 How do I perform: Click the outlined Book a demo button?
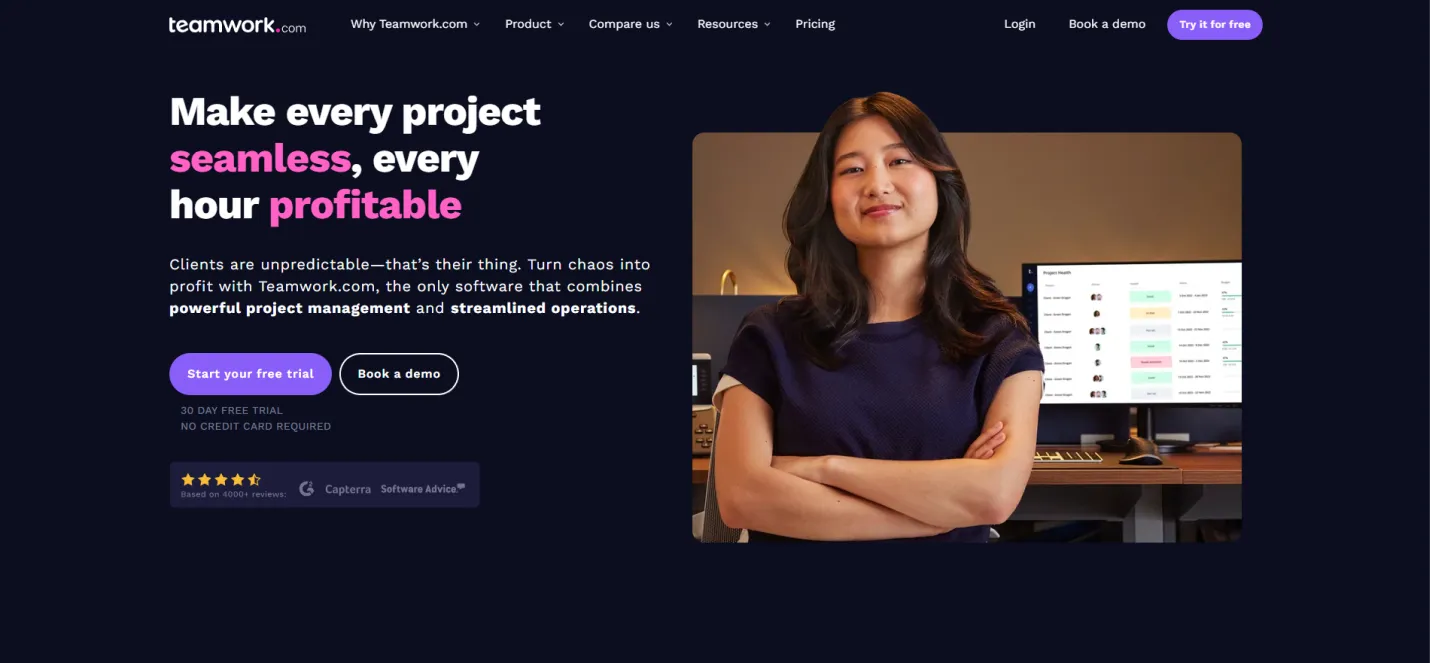coord(399,374)
